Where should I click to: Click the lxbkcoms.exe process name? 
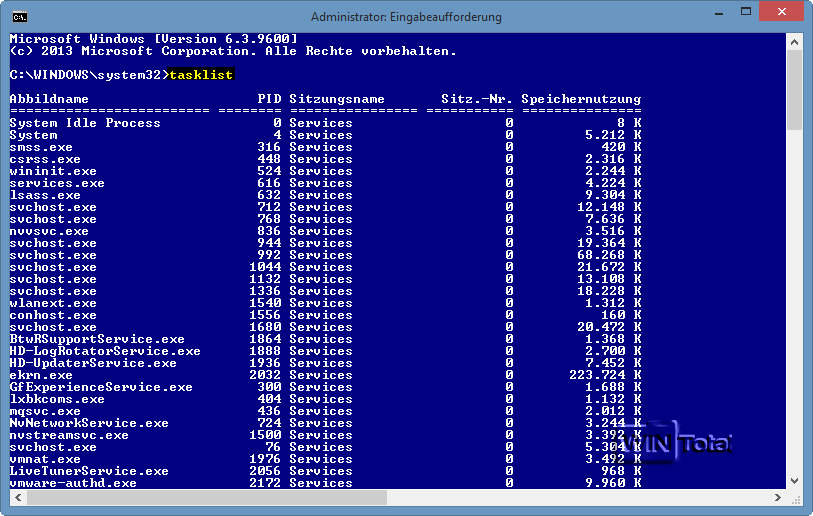(57, 399)
